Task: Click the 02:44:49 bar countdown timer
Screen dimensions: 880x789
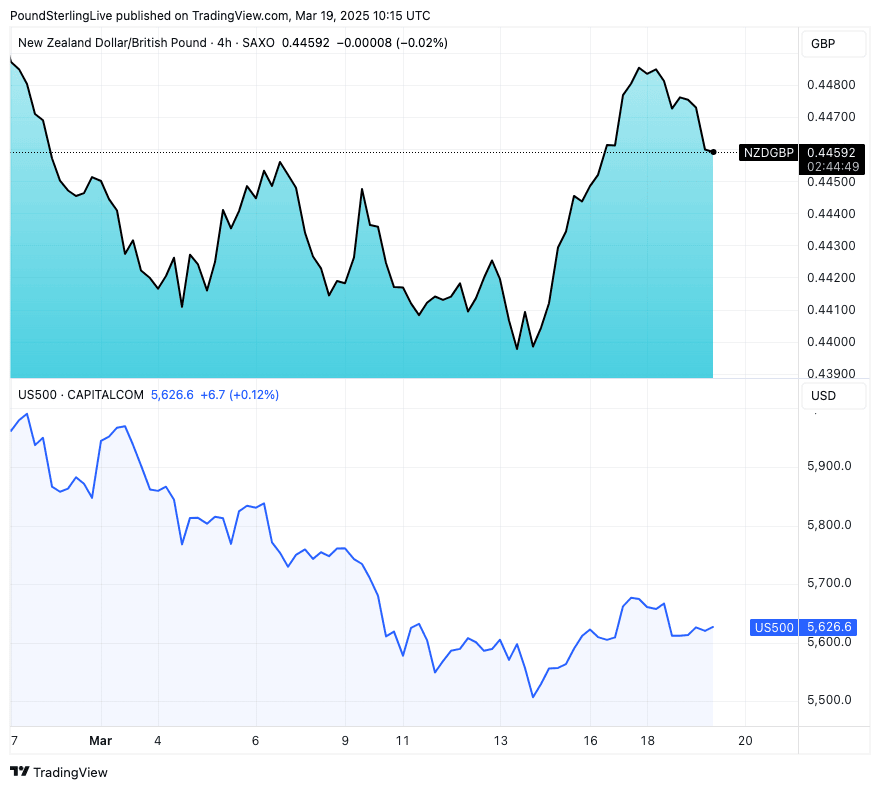Action: tap(833, 167)
